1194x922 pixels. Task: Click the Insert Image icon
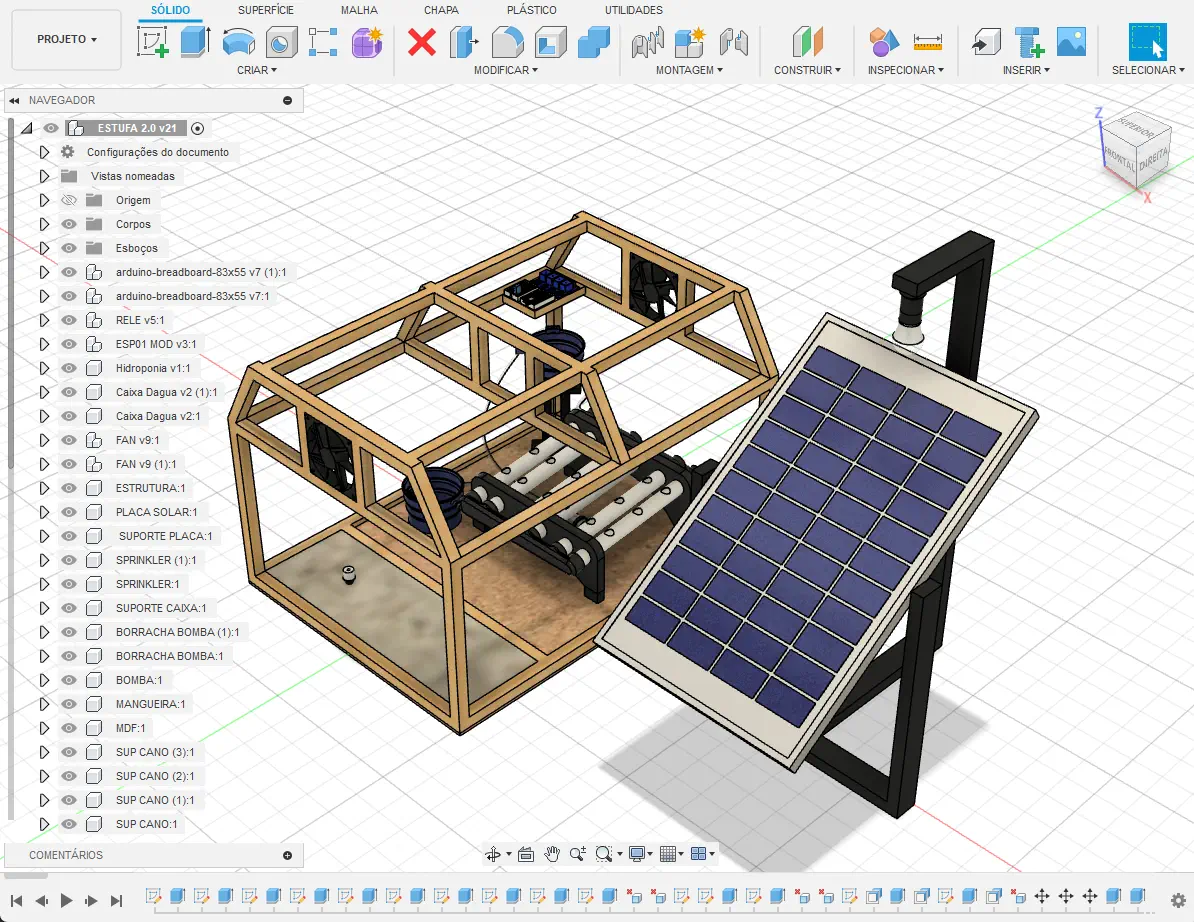(x=1071, y=42)
